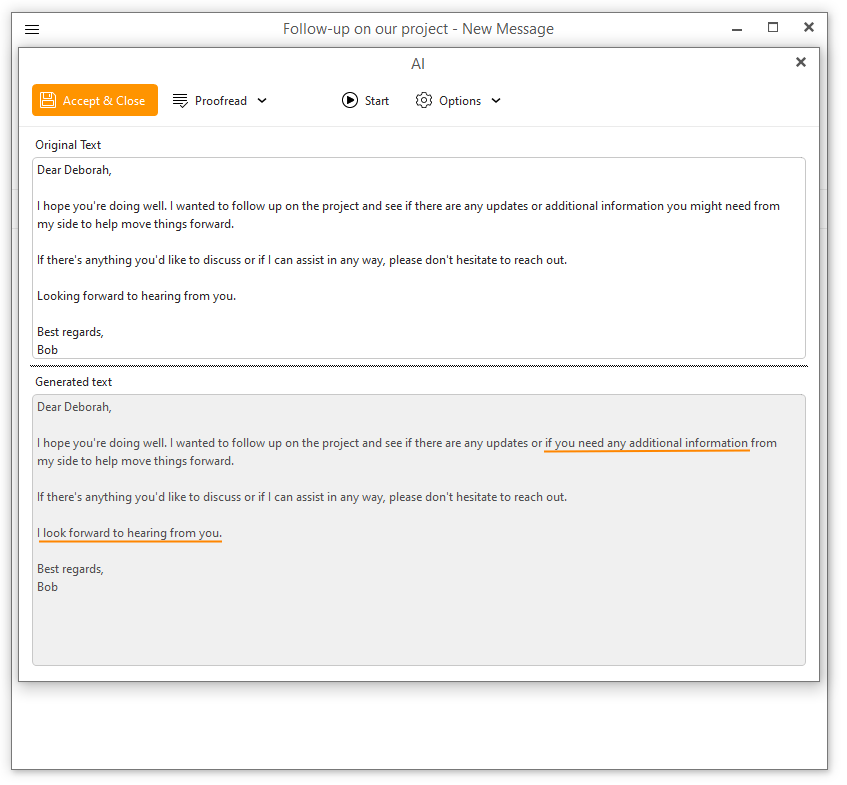847x785 pixels.
Task: Click the Options gear icon
Action: coord(424,100)
